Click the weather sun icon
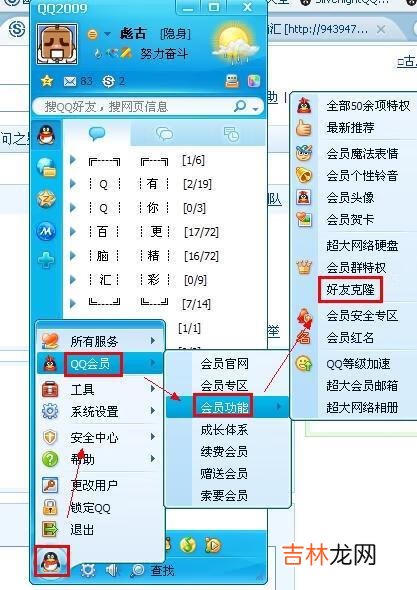Image resolution: width=417 pixels, height=590 pixels. [x=235, y=44]
